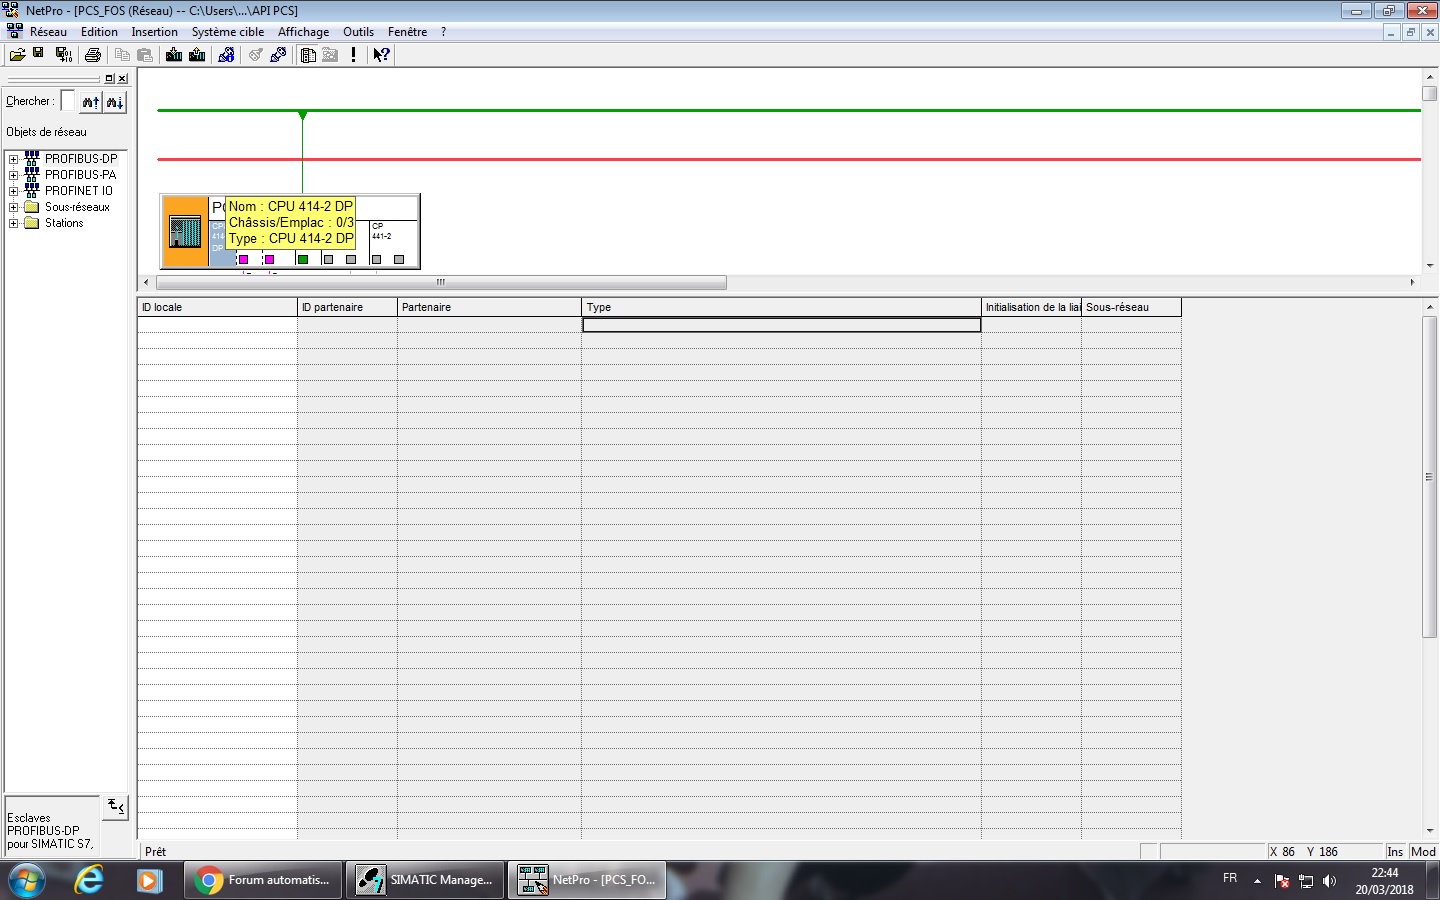The image size is (1440, 900).
Task: Open the ? help menu
Action: [443, 32]
